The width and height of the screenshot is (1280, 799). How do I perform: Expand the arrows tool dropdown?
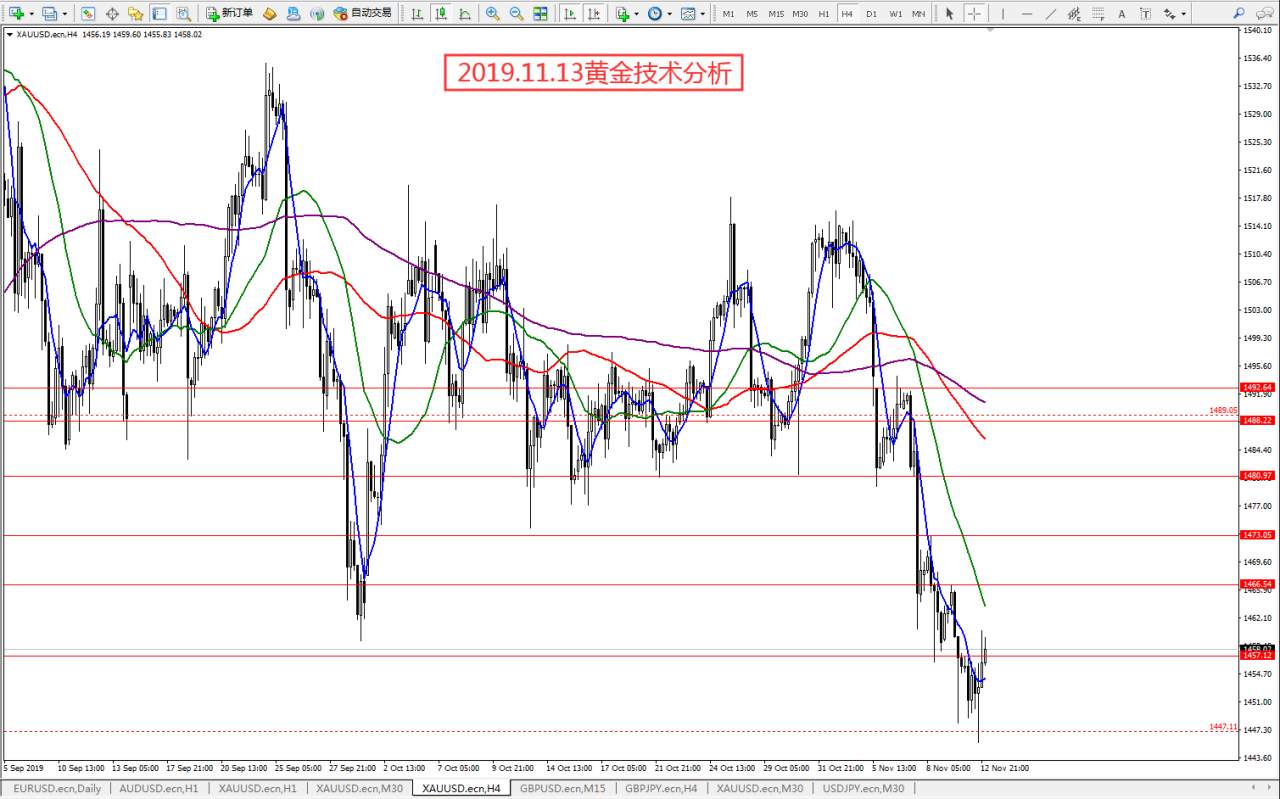[1183, 13]
